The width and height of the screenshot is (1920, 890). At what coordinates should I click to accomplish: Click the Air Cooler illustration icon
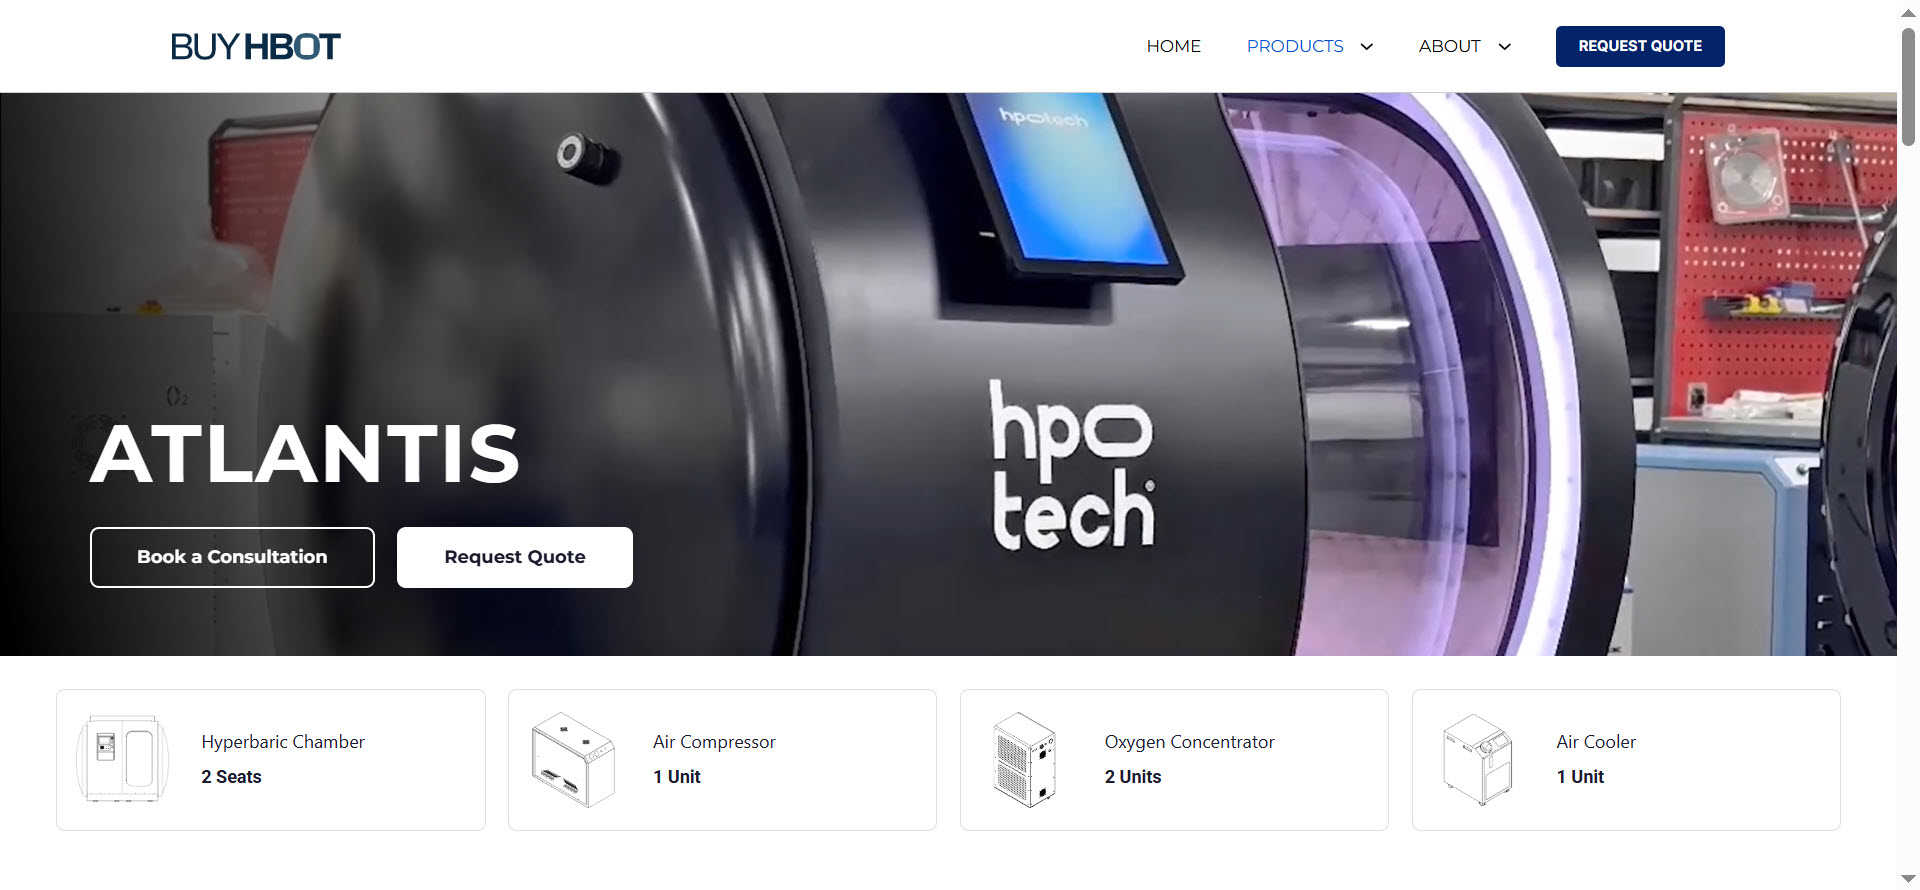coord(1477,759)
